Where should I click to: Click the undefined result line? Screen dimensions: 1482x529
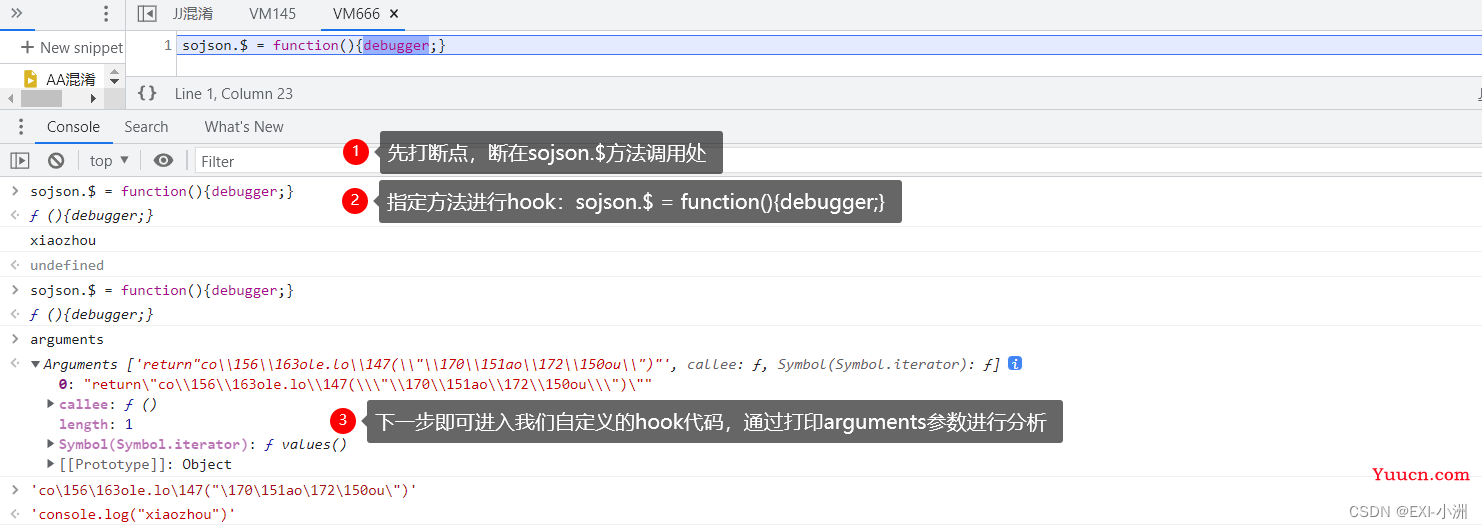(67, 265)
